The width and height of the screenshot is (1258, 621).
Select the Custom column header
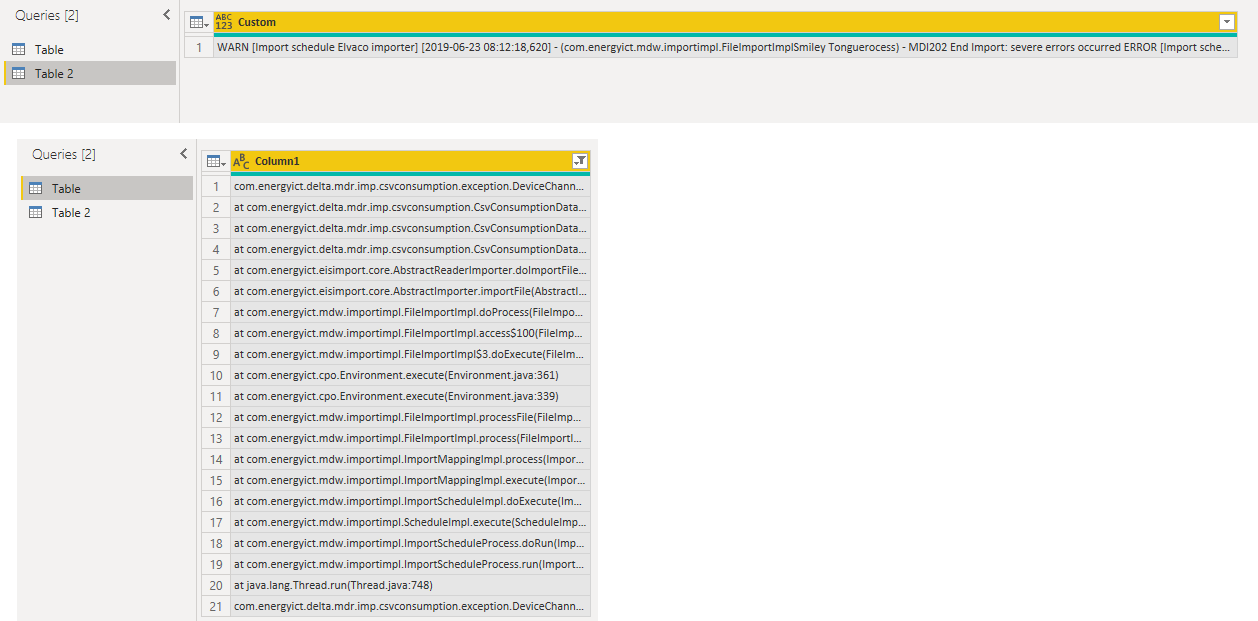coord(725,22)
